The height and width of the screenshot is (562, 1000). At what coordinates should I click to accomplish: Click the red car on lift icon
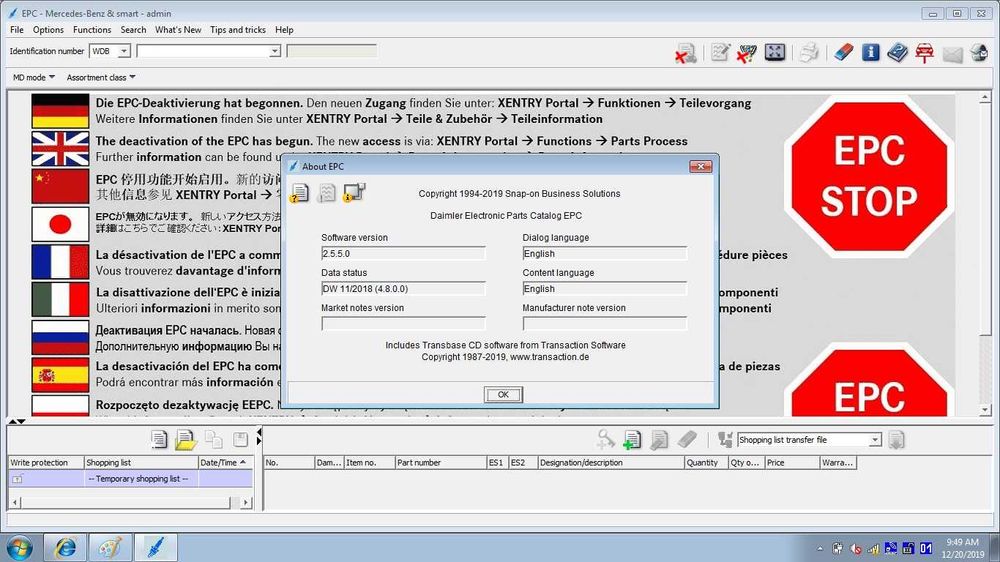click(924, 53)
